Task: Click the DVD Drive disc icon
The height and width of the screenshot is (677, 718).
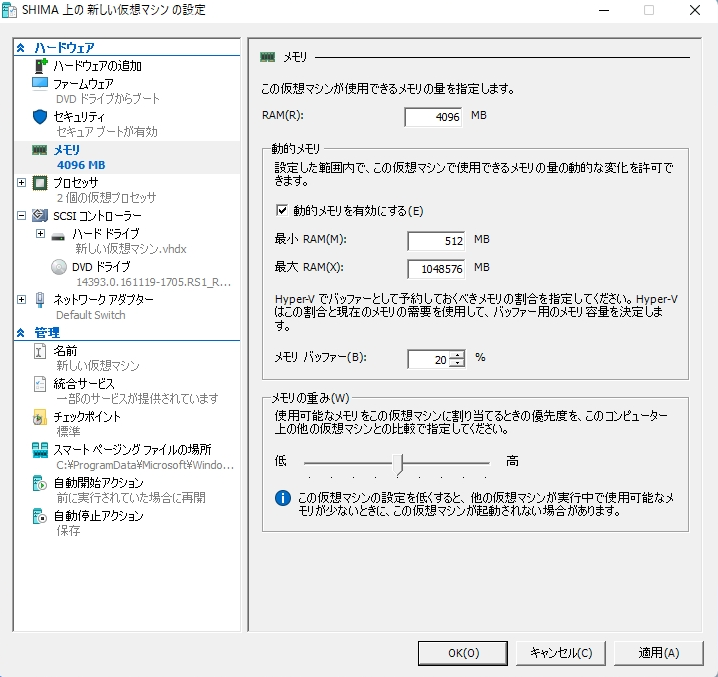Action: (x=59, y=267)
